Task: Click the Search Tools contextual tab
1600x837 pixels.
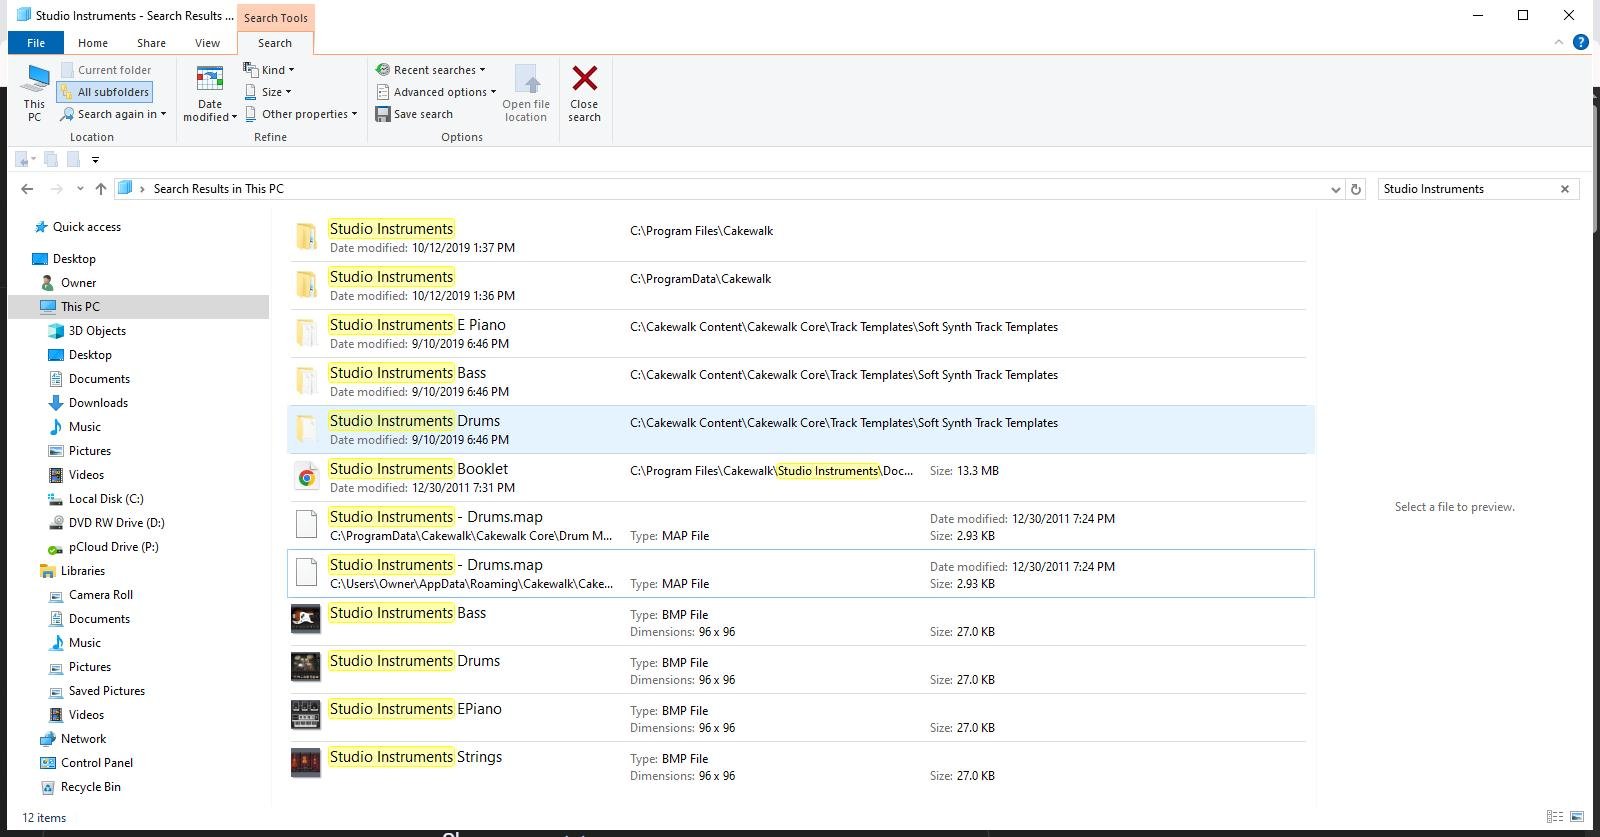Action: [276, 17]
